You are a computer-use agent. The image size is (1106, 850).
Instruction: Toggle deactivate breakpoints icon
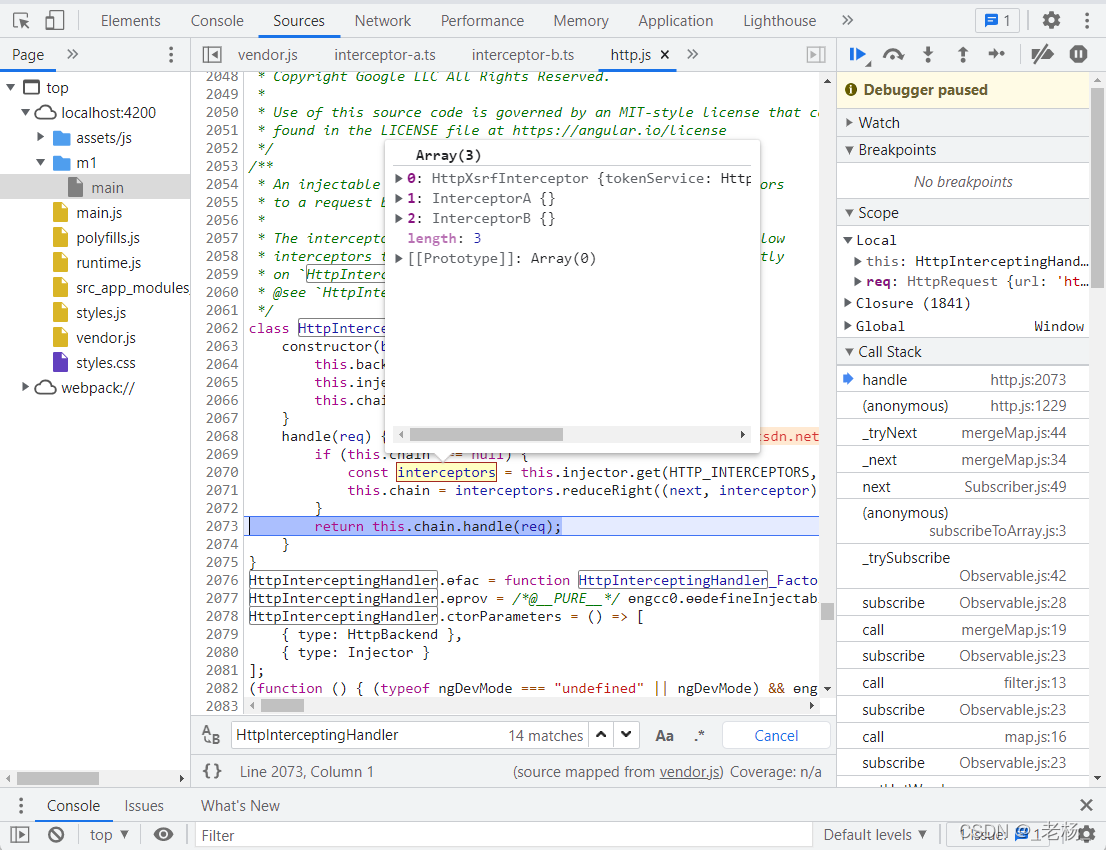point(1042,54)
